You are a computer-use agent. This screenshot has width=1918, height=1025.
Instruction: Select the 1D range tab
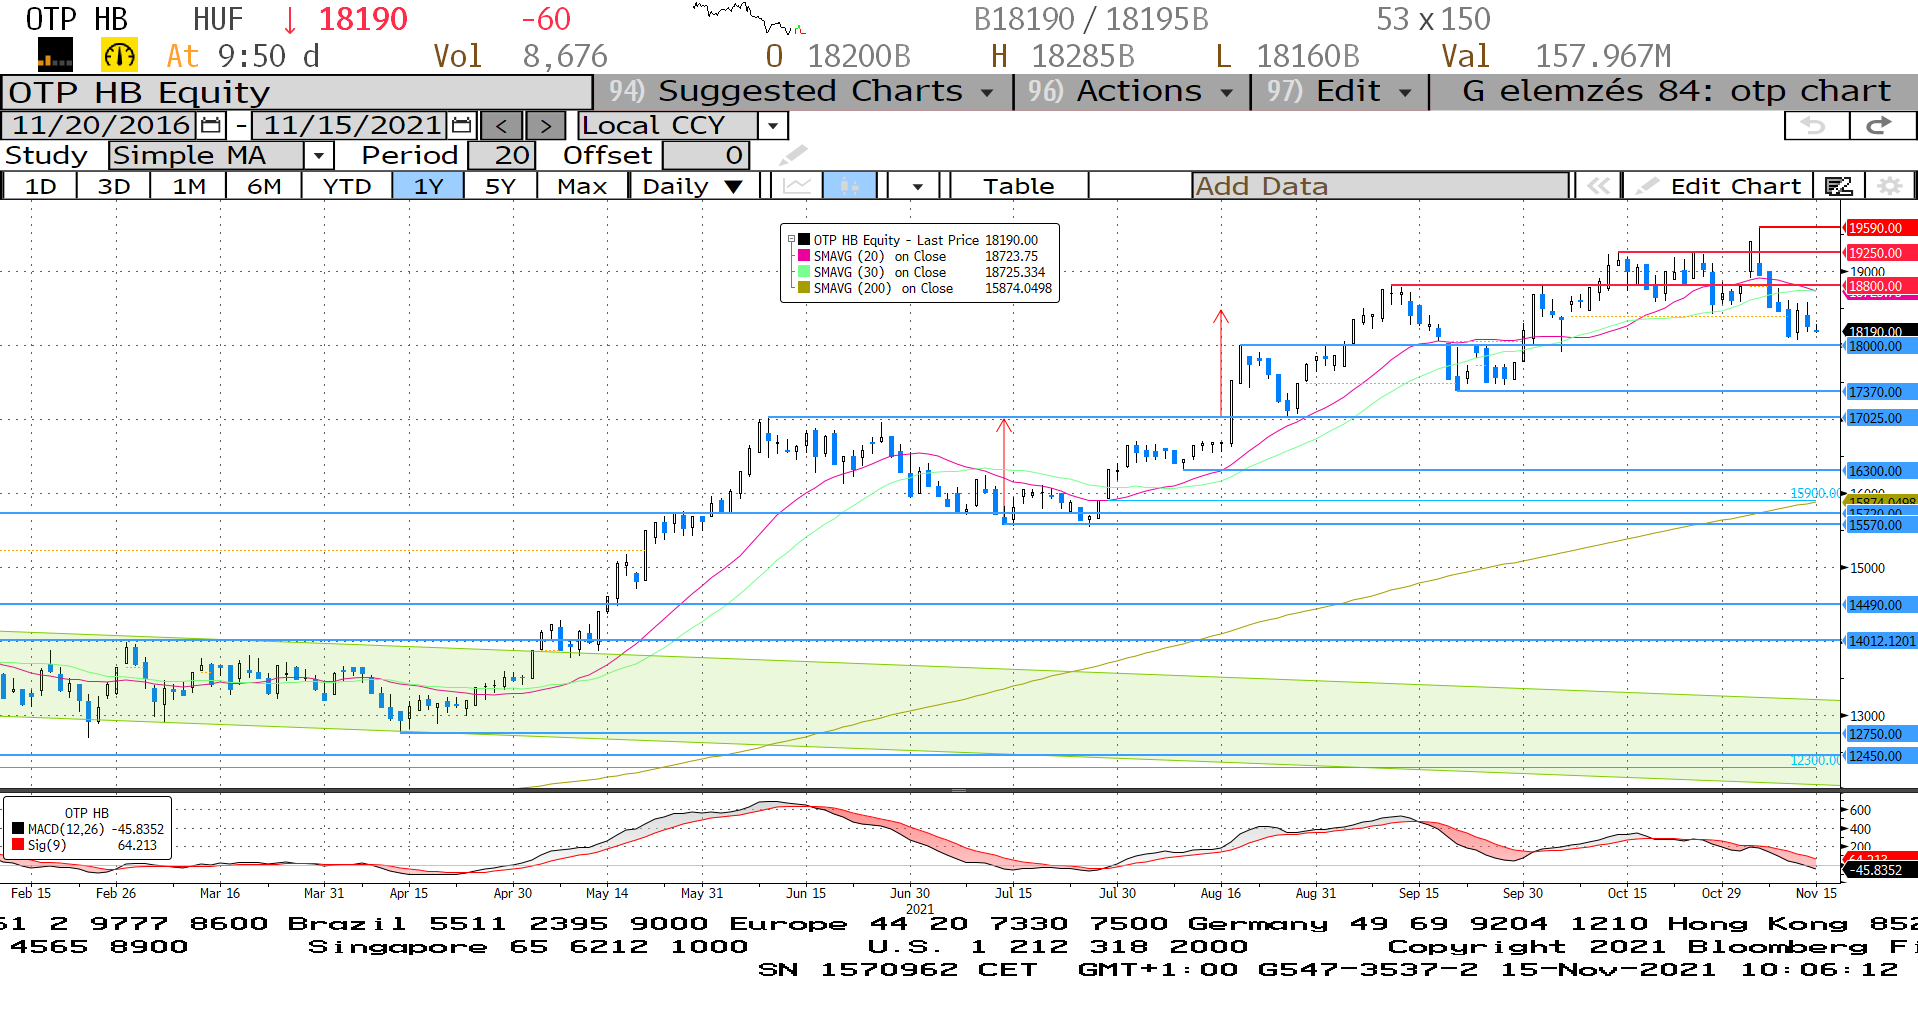click(x=41, y=186)
